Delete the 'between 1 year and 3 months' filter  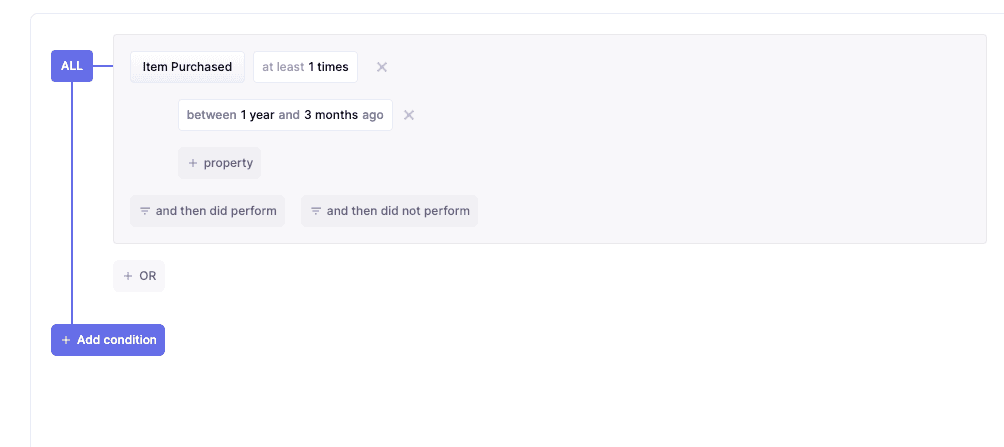(x=409, y=115)
